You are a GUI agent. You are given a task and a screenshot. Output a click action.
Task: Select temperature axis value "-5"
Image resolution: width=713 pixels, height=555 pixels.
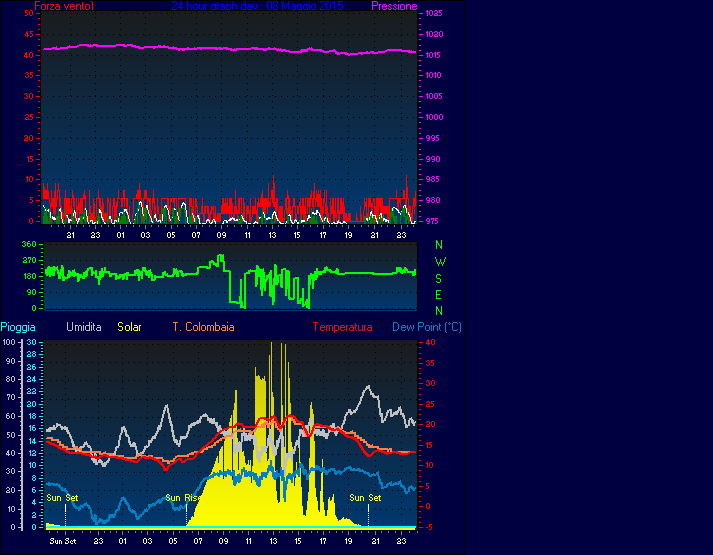429,527
